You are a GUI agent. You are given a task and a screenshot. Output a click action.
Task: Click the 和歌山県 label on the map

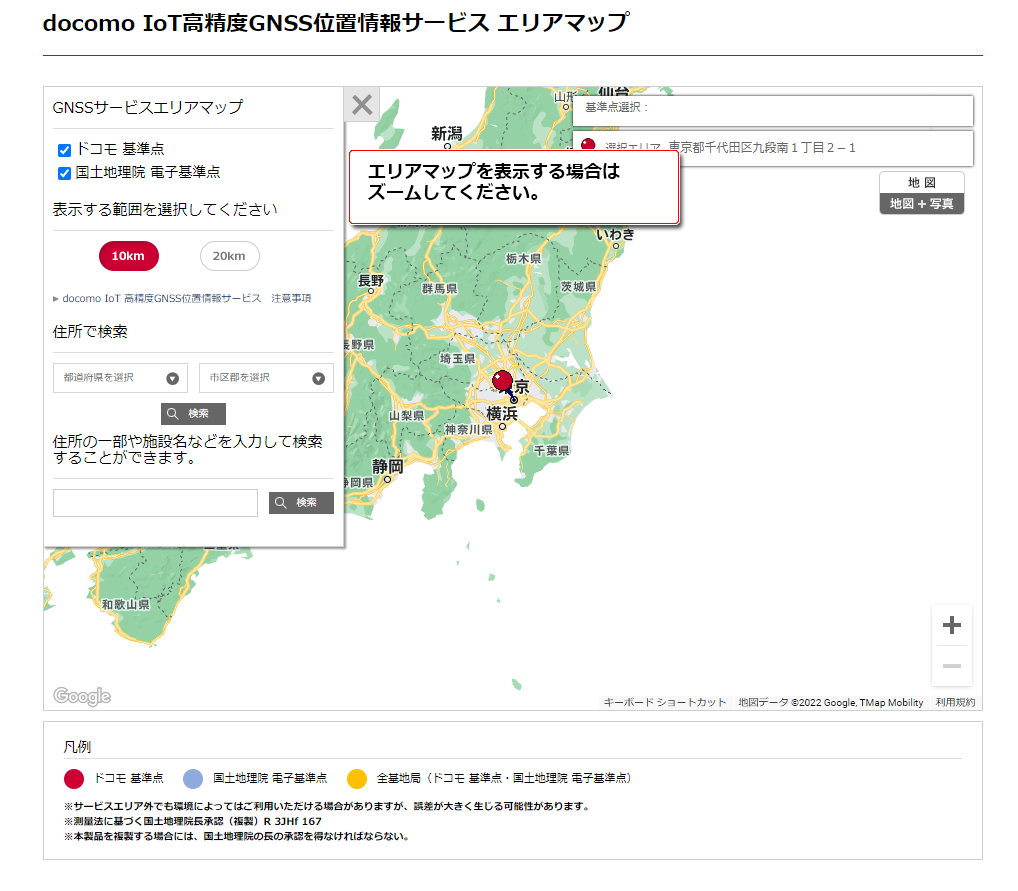click(126, 605)
